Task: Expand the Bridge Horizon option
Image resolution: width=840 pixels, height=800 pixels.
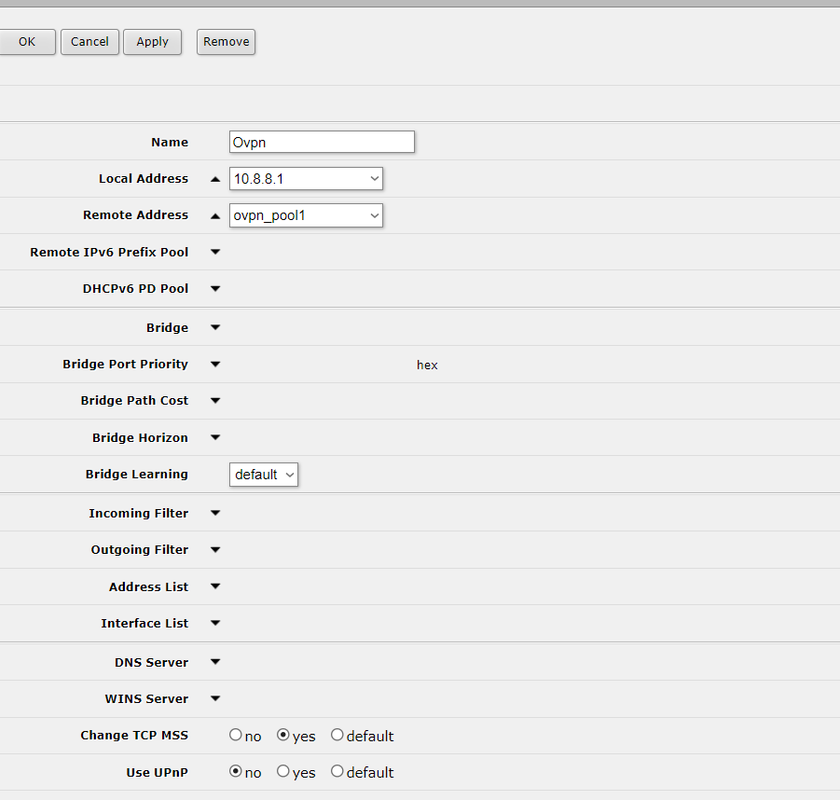Action: coord(215,438)
